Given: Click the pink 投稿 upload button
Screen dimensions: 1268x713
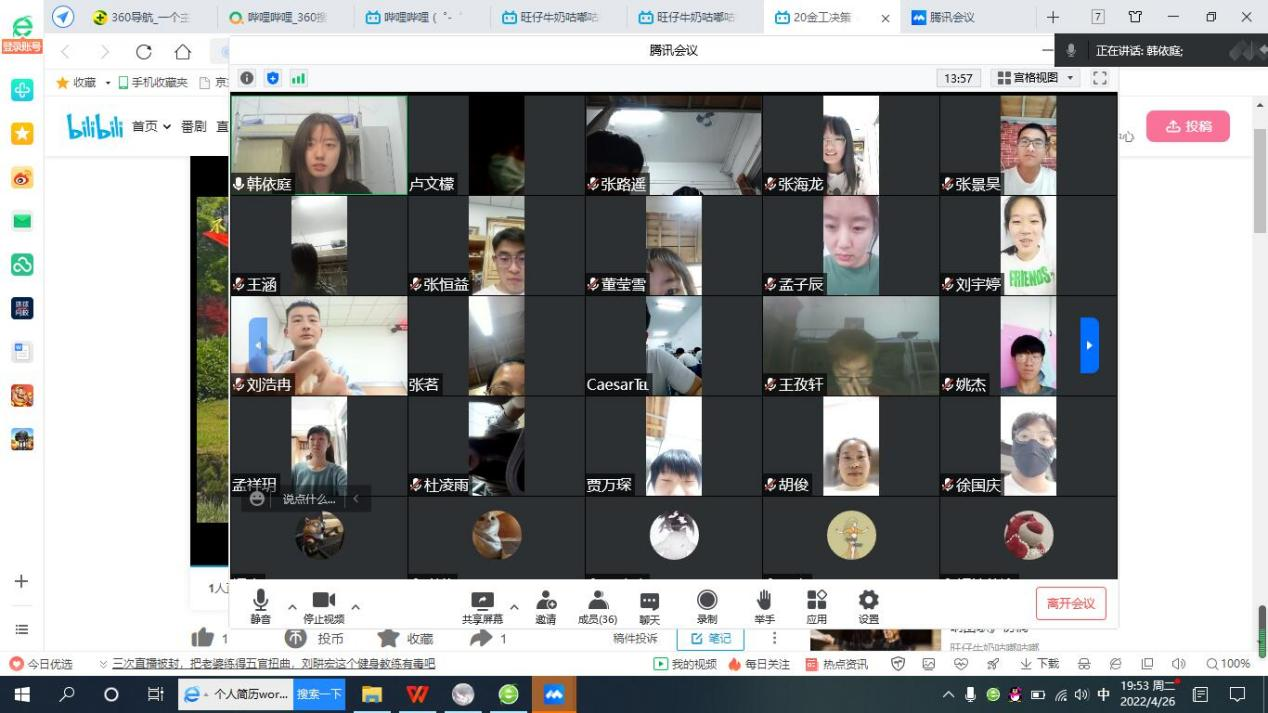Looking at the screenshot, I should click(x=1188, y=126).
